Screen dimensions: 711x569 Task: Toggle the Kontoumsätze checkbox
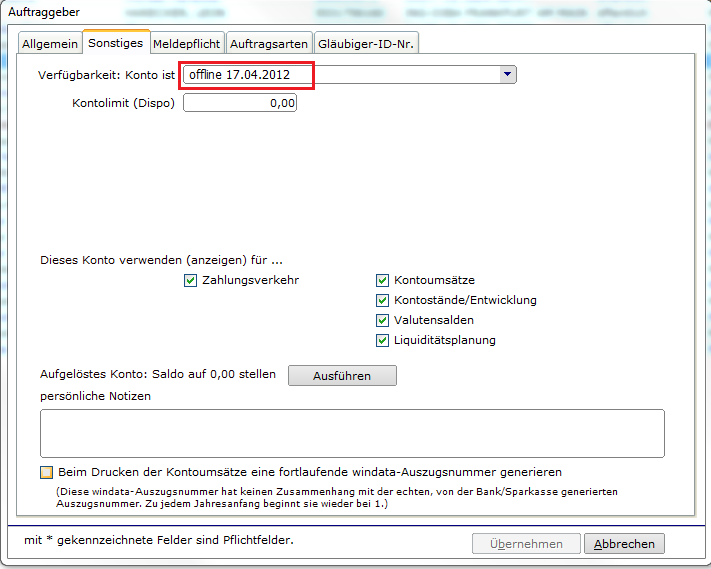tap(382, 280)
